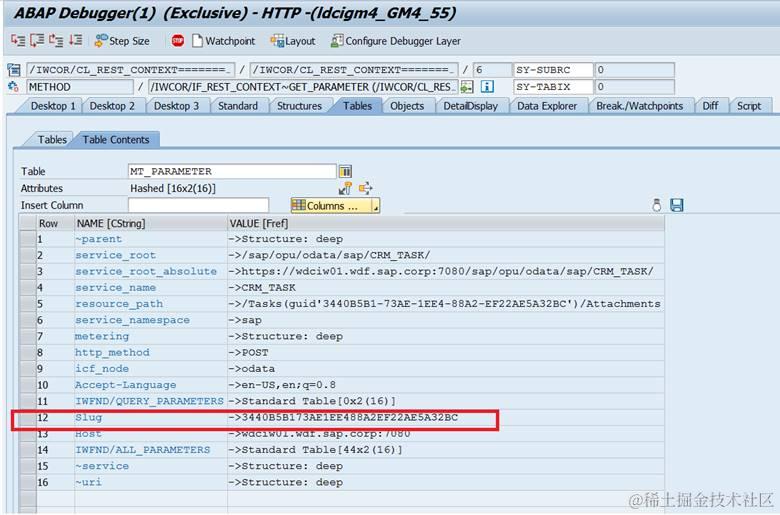This screenshot has height=515, width=780.
Task: Click the continue execution icon
Action: point(75,40)
